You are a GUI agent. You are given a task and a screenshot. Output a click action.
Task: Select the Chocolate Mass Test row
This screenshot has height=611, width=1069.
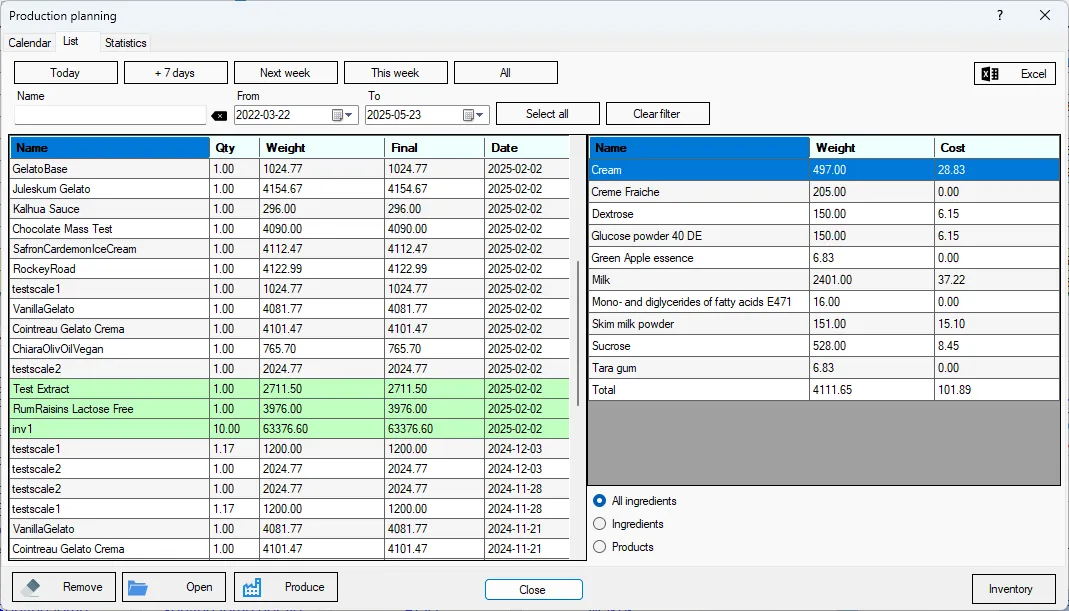click(x=289, y=229)
